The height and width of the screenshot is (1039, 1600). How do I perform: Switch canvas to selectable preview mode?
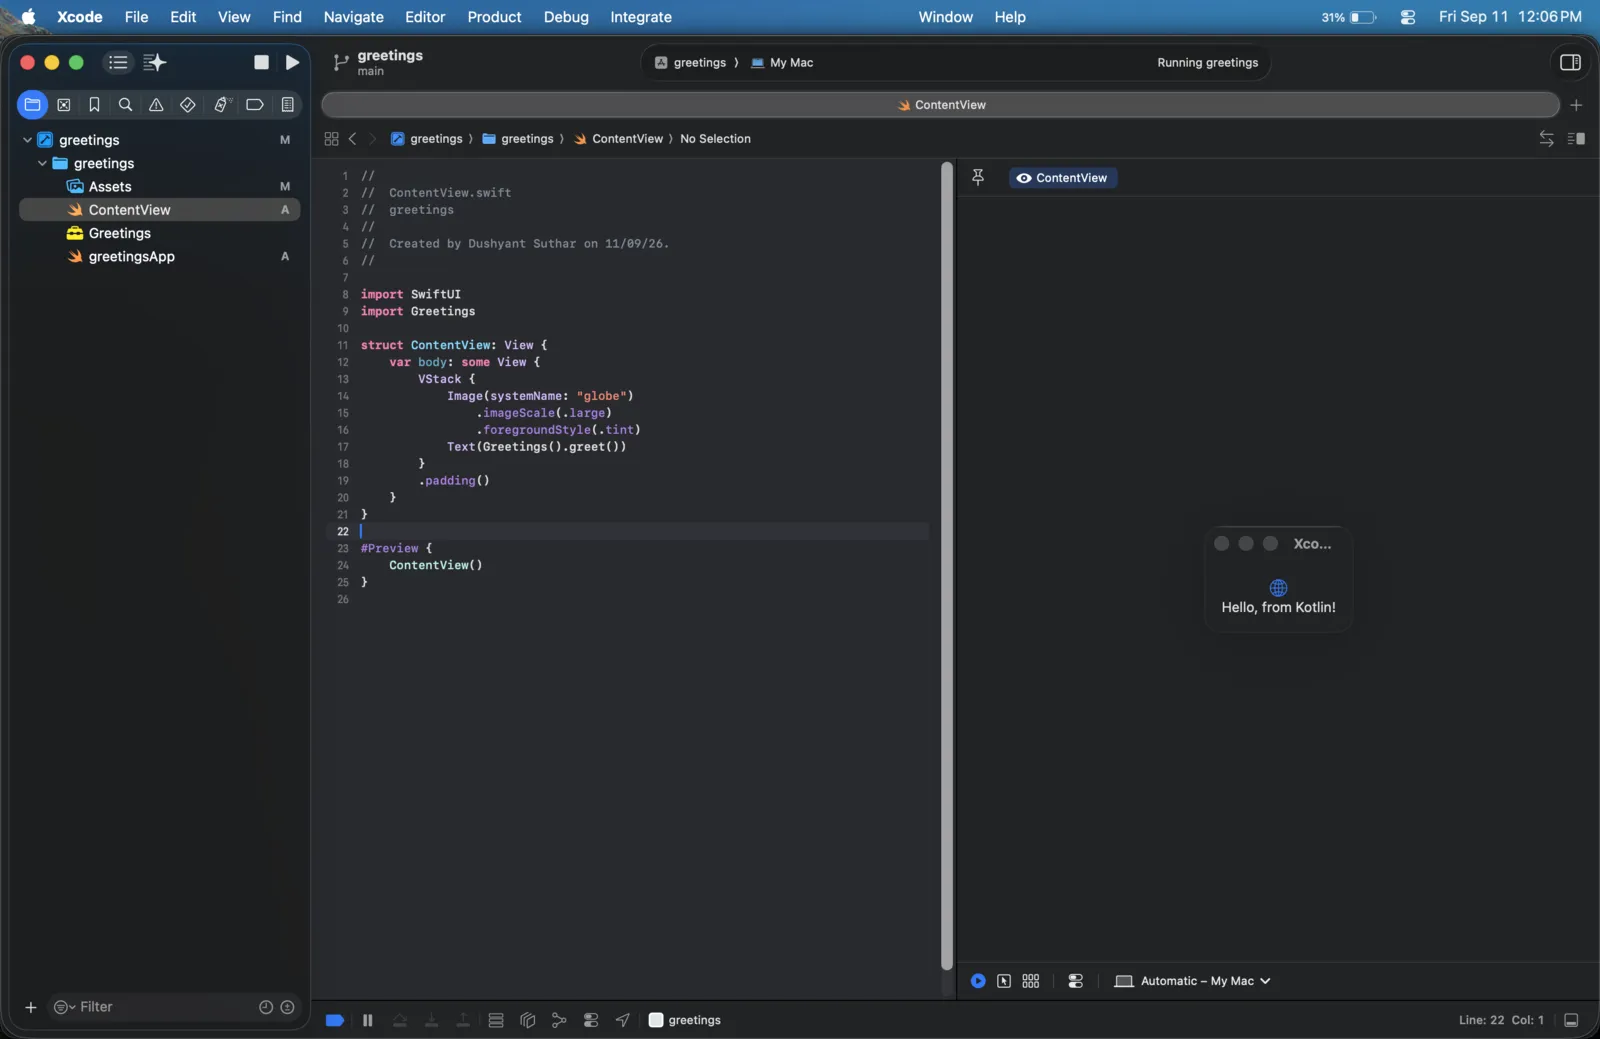(1004, 981)
